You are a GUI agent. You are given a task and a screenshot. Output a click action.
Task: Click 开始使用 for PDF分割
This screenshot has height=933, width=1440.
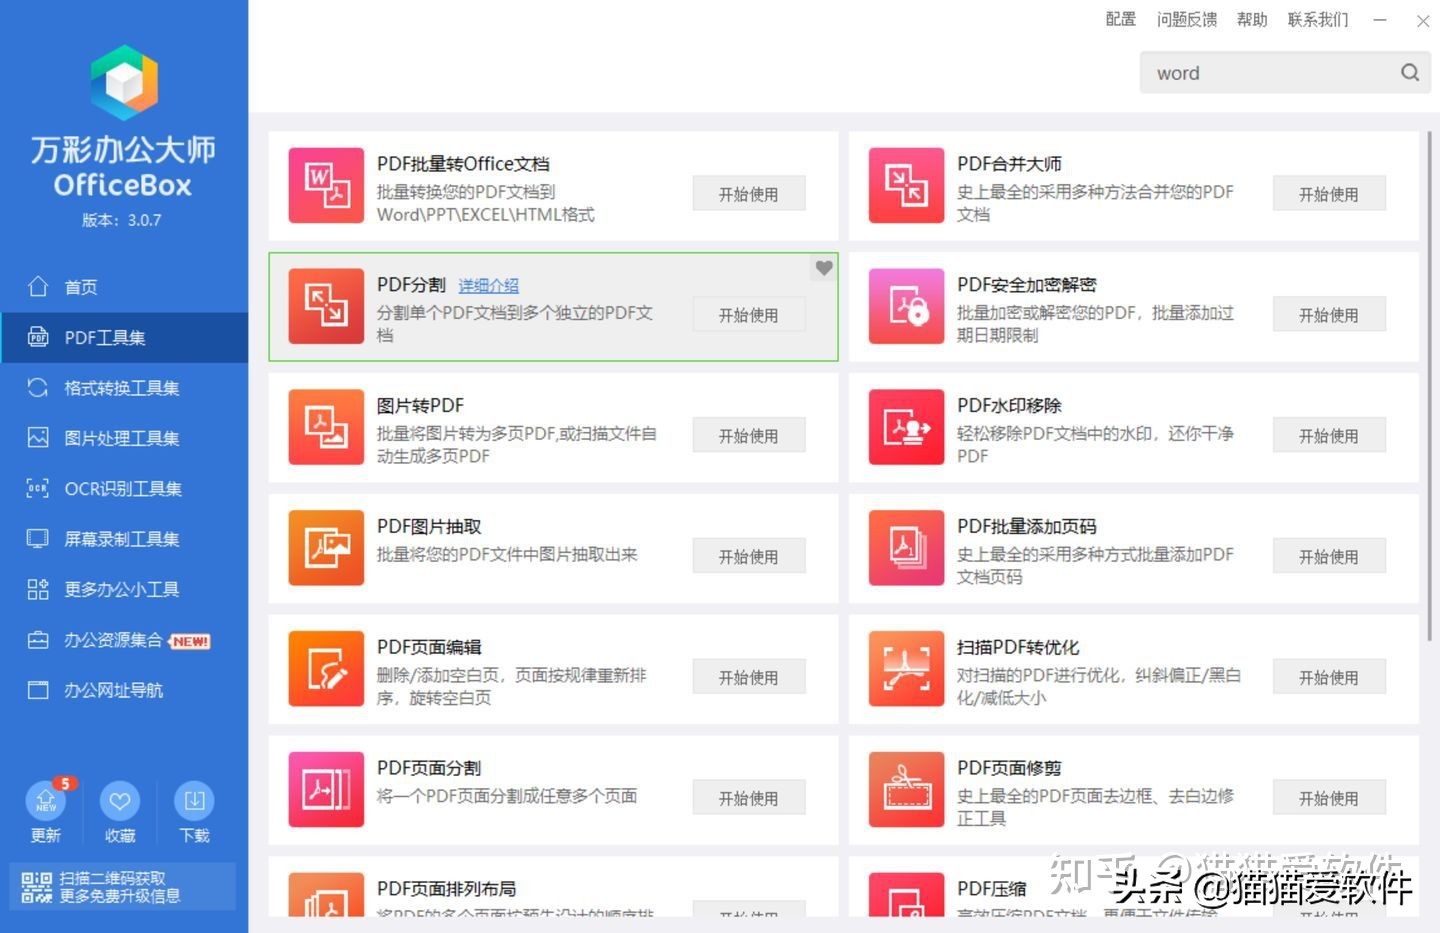748,314
